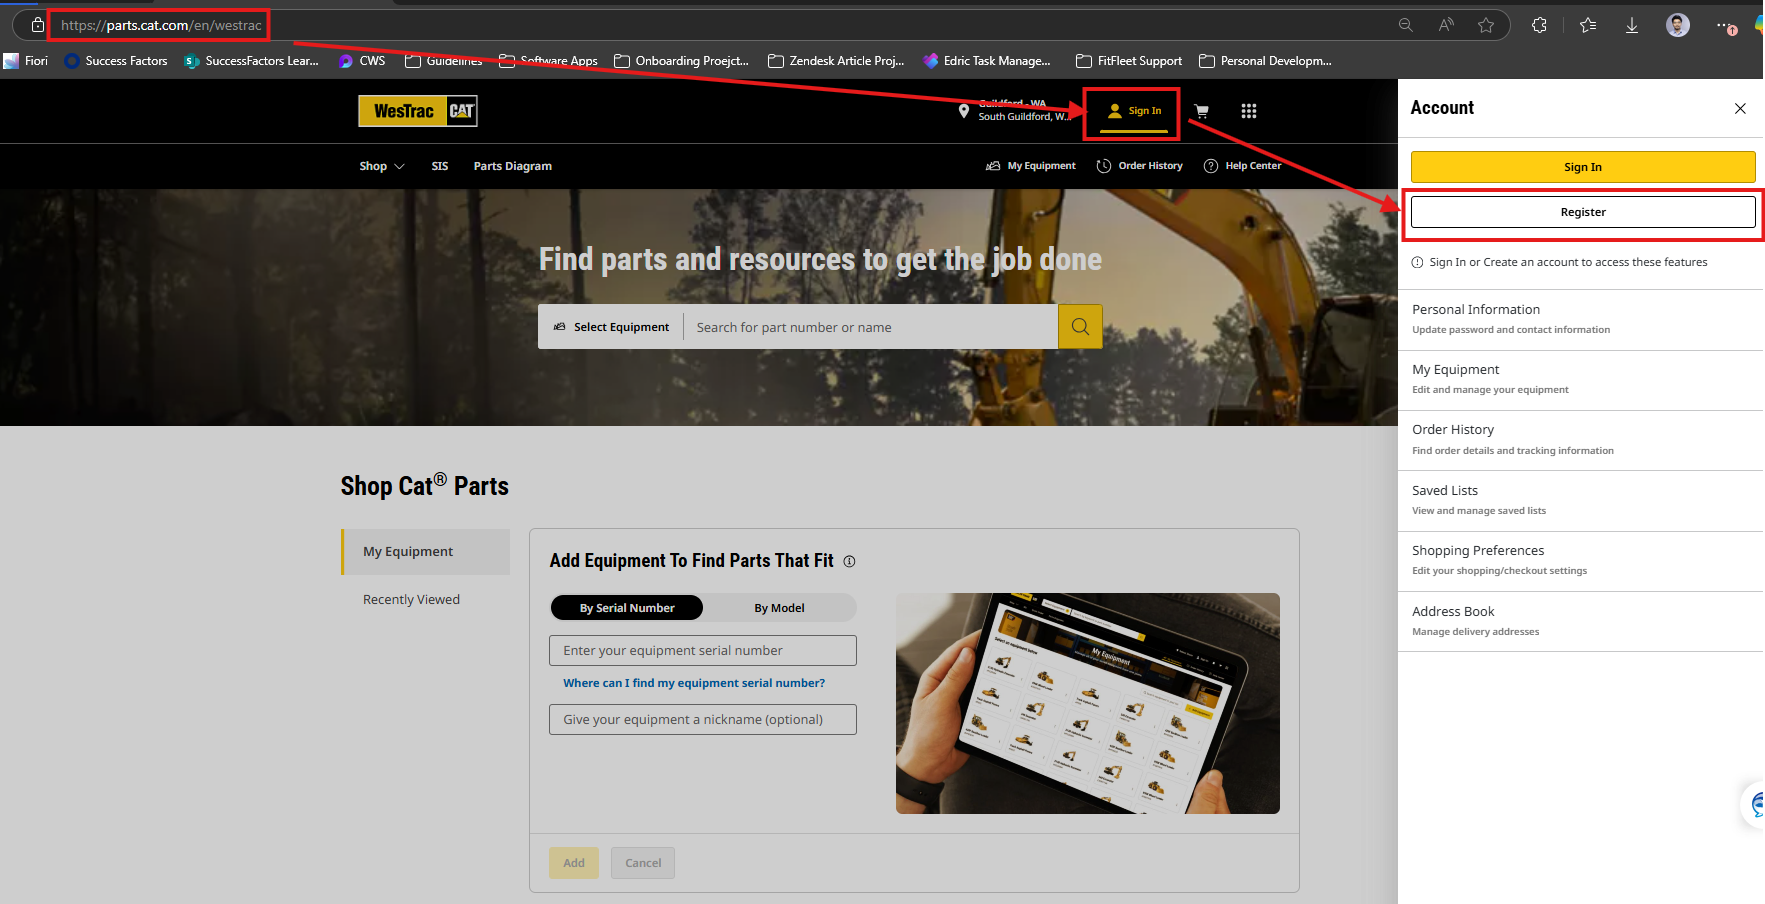The height and width of the screenshot is (904, 1765).
Task: Open Saved Lists in Account panel
Action: click(1580, 501)
